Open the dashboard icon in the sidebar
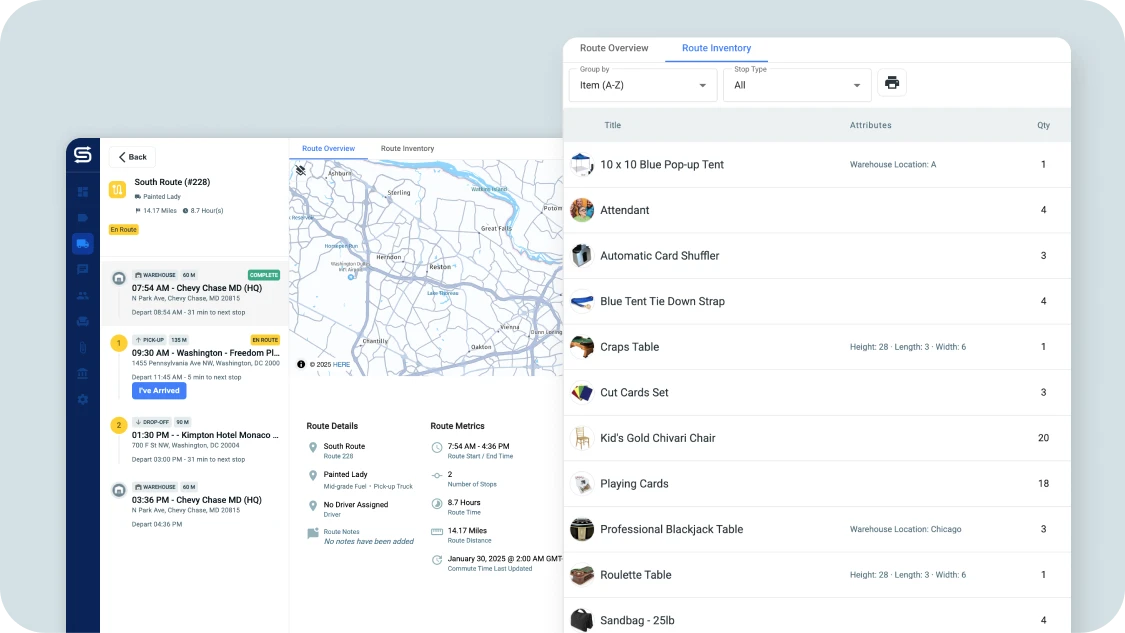The height and width of the screenshot is (633, 1125). pos(82,191)
